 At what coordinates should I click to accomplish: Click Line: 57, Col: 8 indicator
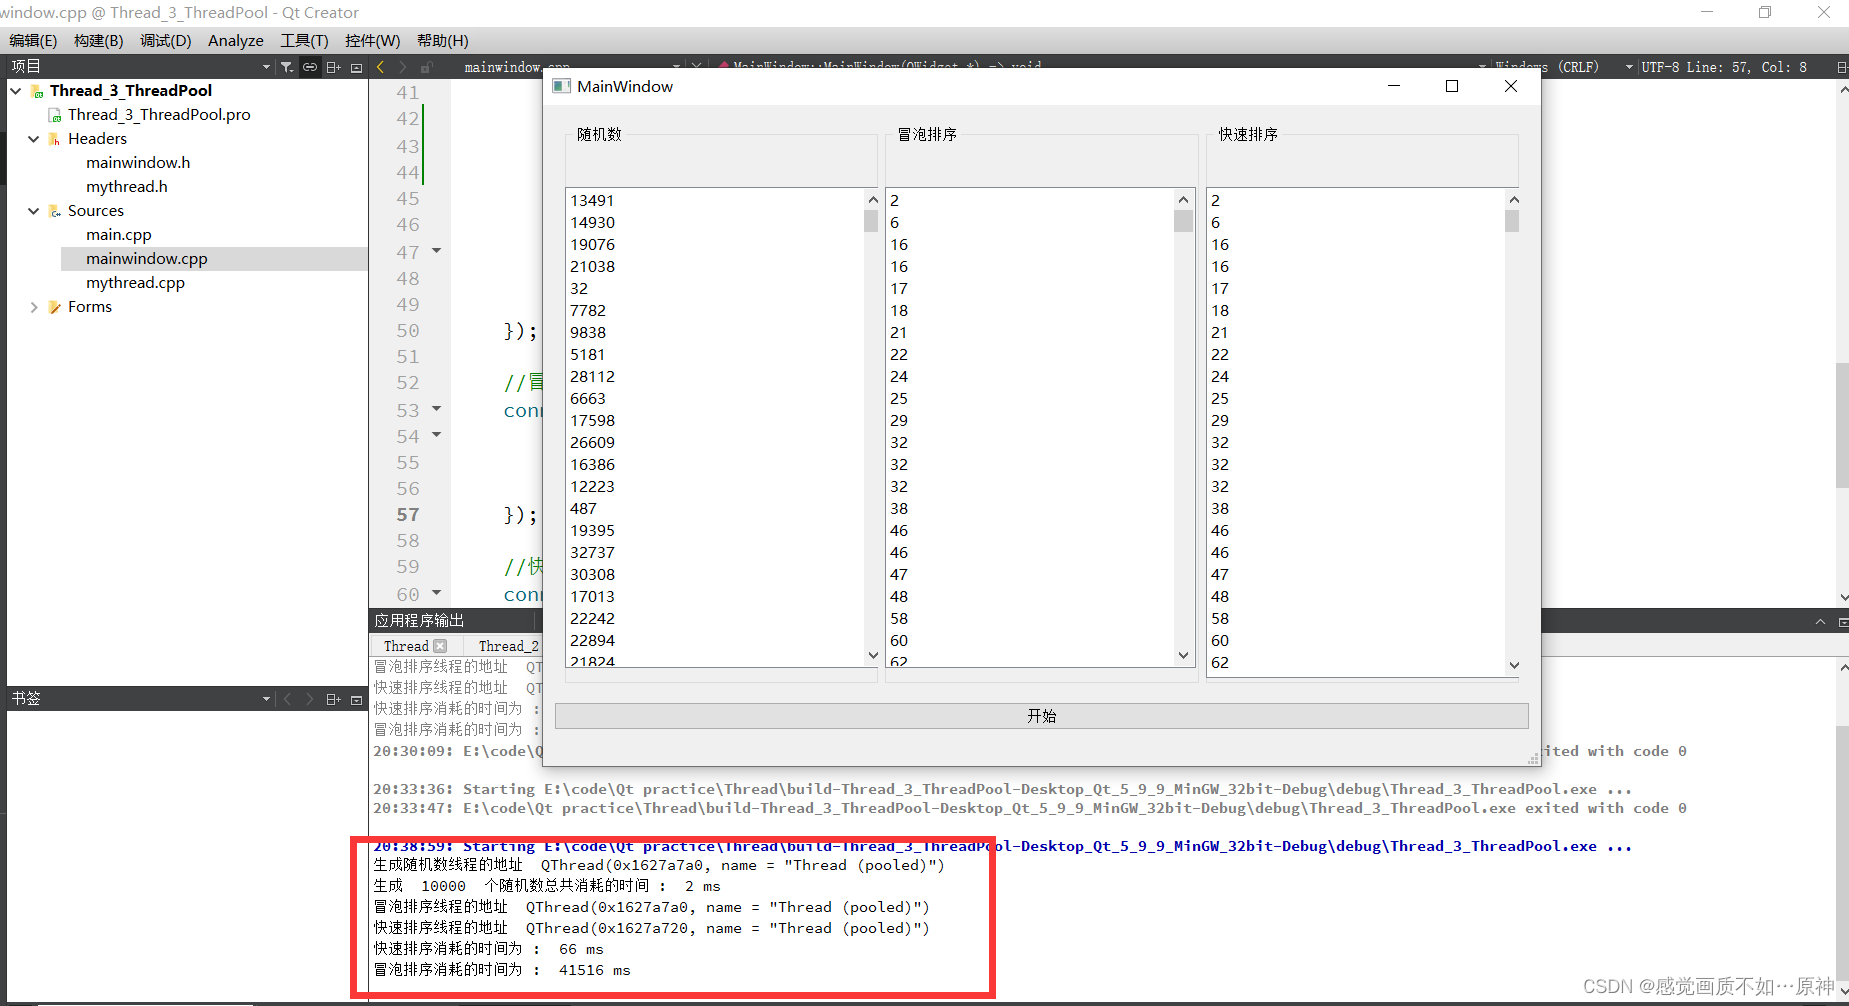[x=1747, y=67]
